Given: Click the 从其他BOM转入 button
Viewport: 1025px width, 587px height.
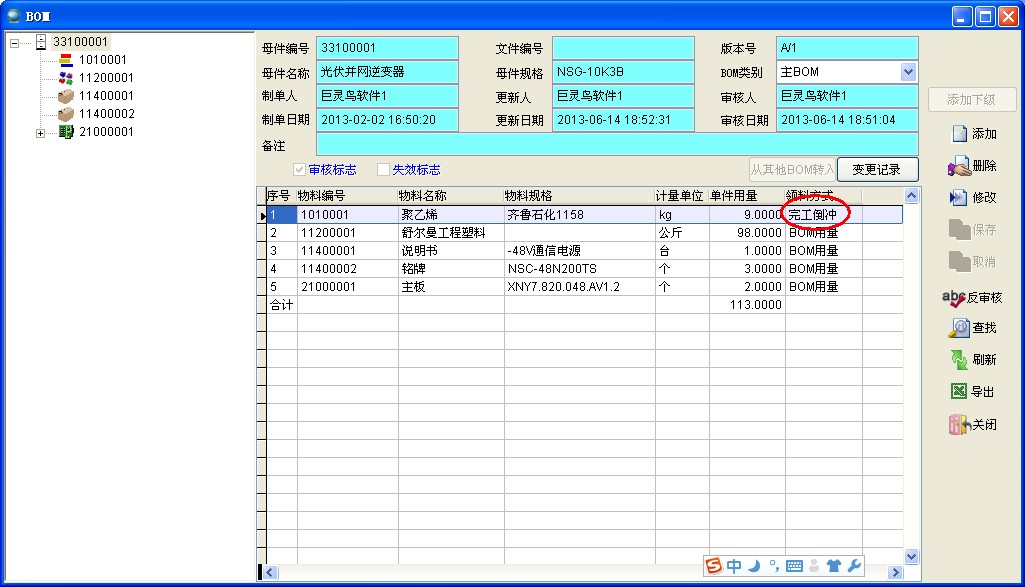Looking at the screenshot, I should point(792,170).
